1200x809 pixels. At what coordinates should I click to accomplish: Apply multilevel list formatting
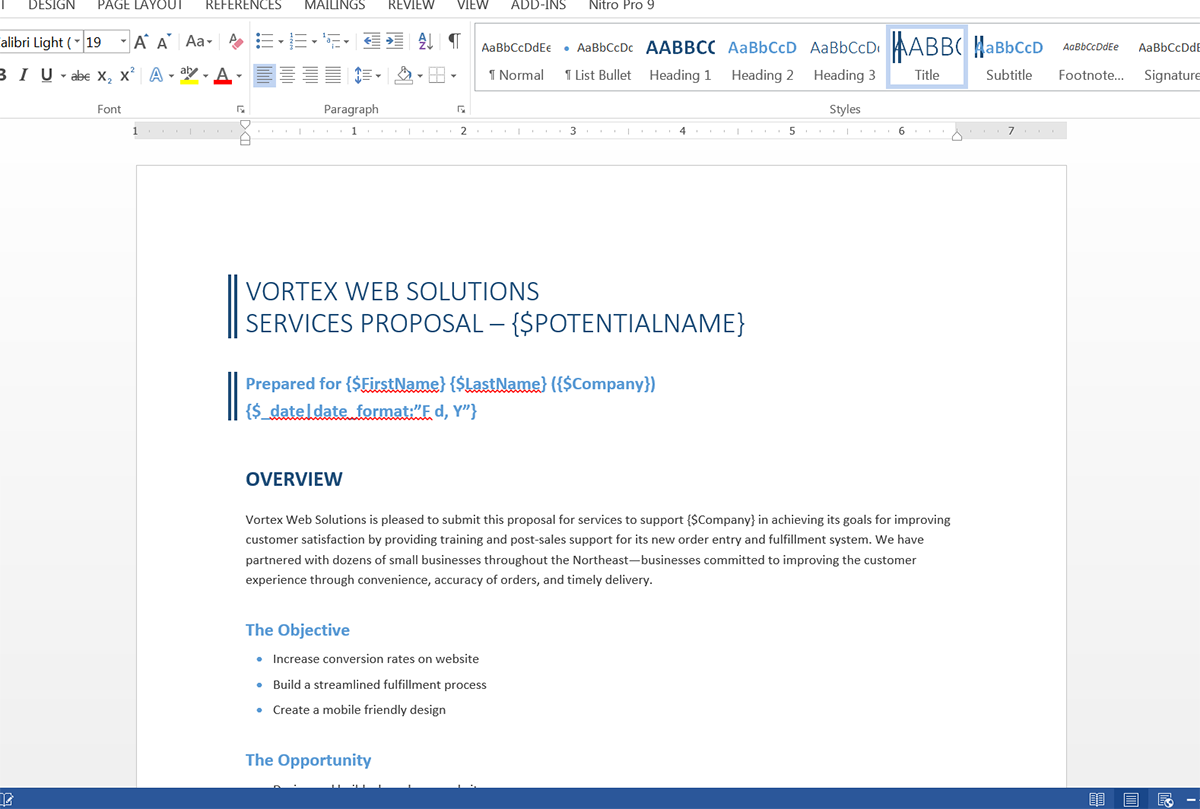(x=334, y=42)
